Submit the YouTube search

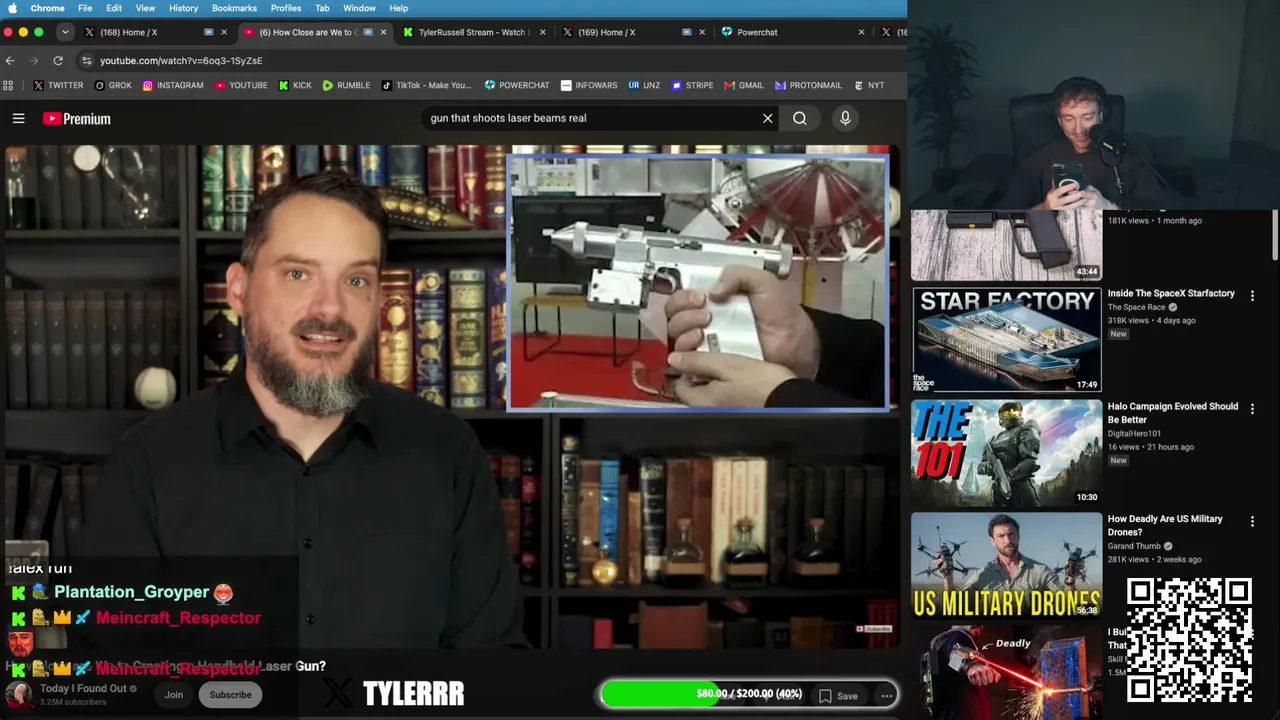(x=800, y=118)
